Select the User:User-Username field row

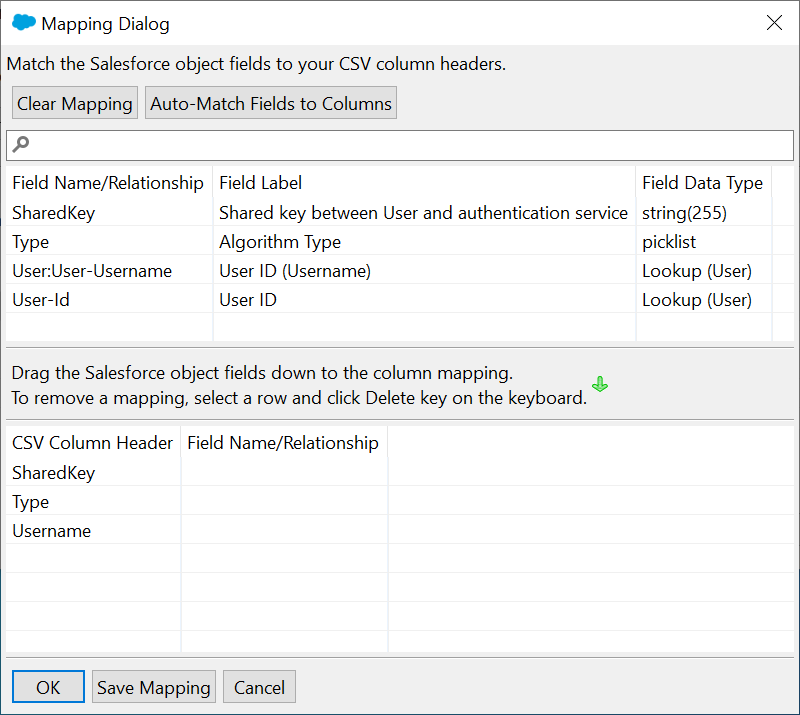tap(92, 271)
